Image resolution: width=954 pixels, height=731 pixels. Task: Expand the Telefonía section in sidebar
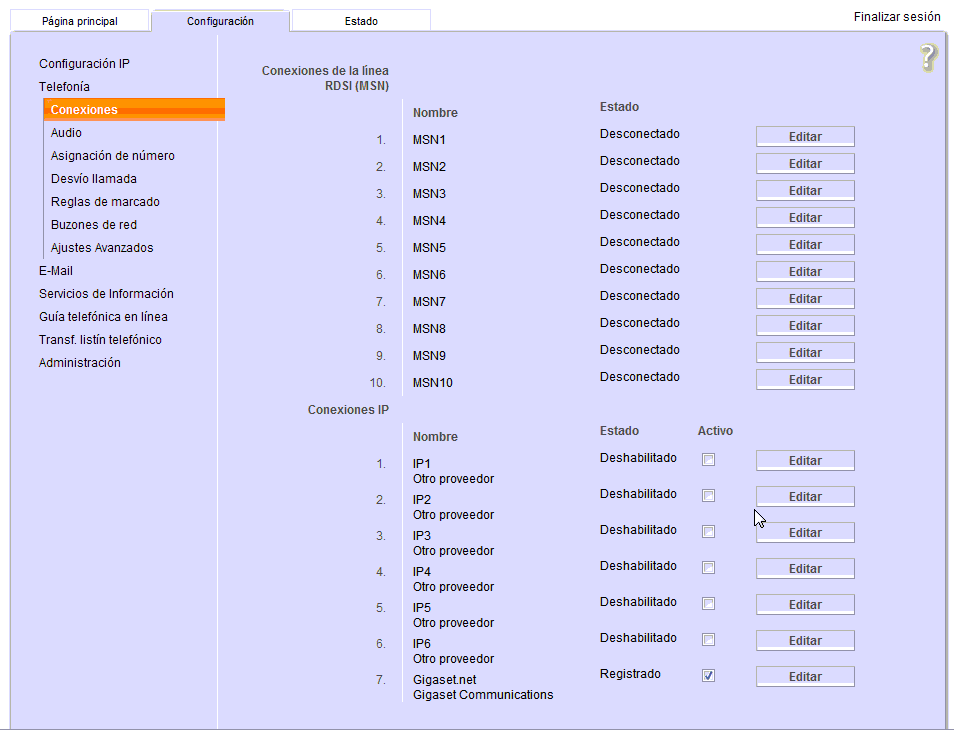pyautogui.click(x=64, y=87)
